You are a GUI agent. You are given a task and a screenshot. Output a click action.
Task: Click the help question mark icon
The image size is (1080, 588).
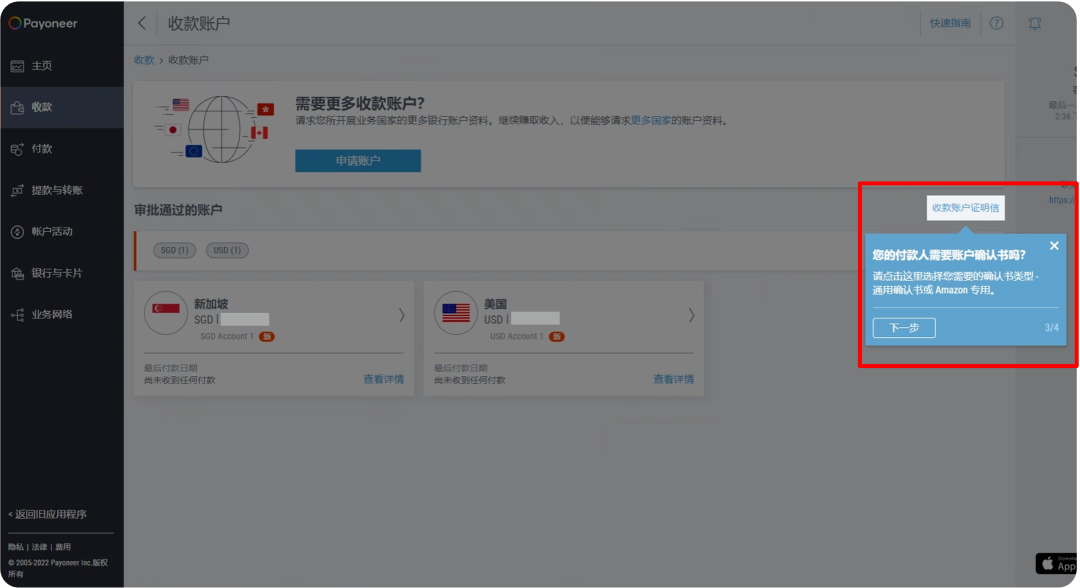coord(997,23)
